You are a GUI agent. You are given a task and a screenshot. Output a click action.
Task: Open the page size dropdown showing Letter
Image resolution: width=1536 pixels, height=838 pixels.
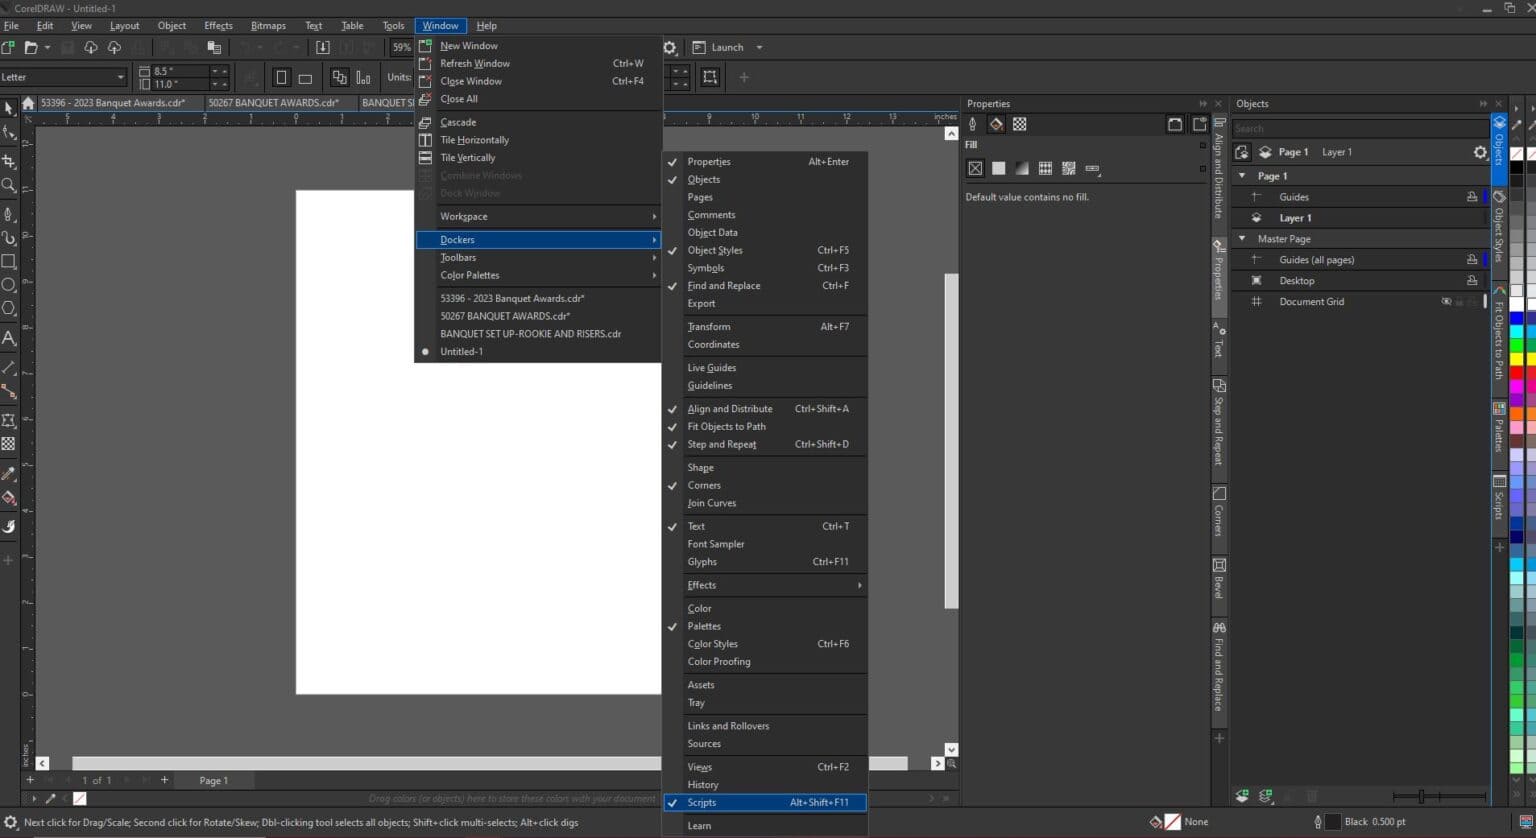coord(119,76)
